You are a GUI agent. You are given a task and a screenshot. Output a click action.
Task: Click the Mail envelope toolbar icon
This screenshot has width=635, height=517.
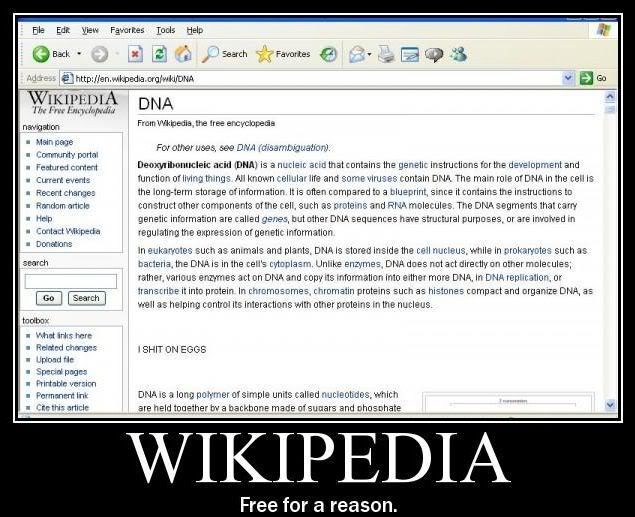(x=356, y=54)
